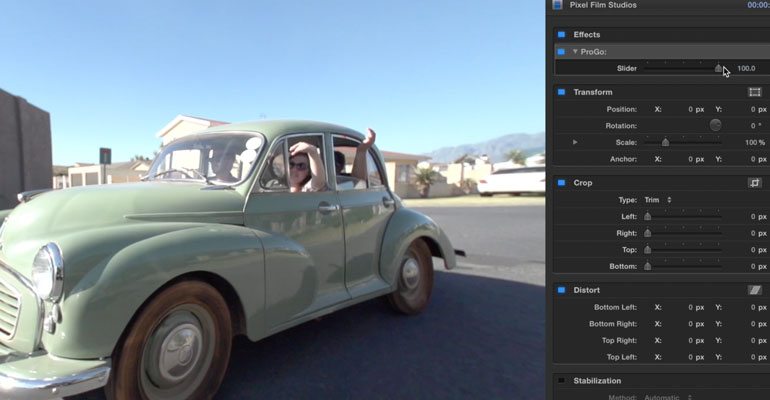
Task: Click the Position X value field
Action: (695, 109)
